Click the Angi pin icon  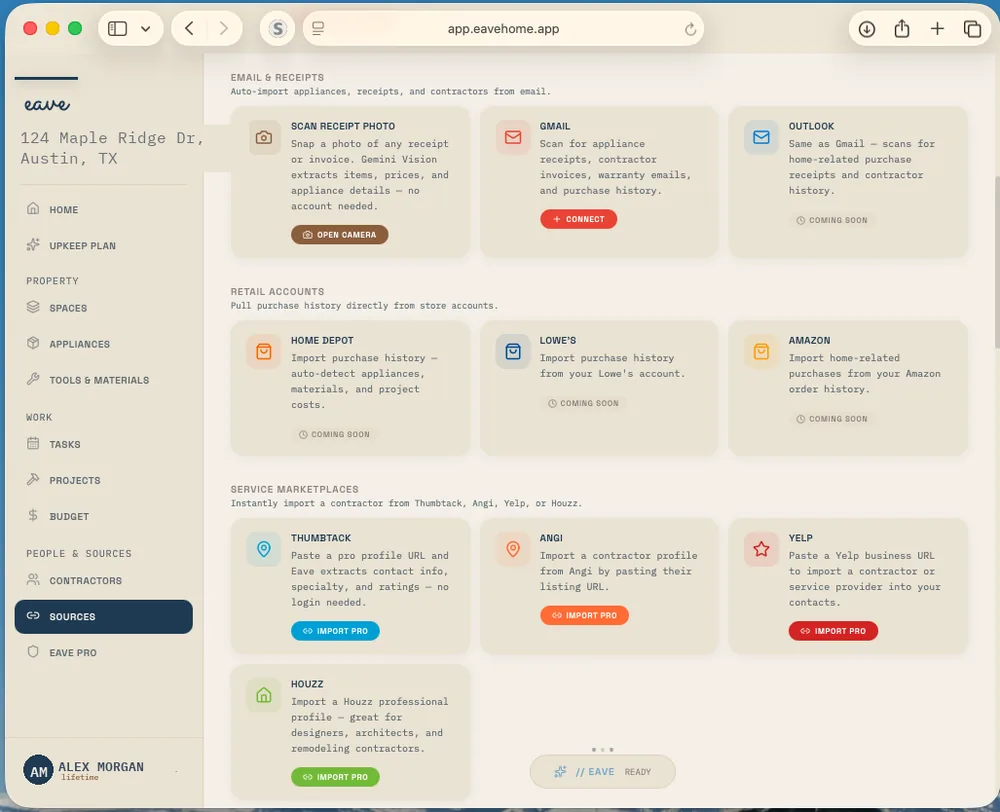(513, 549)
